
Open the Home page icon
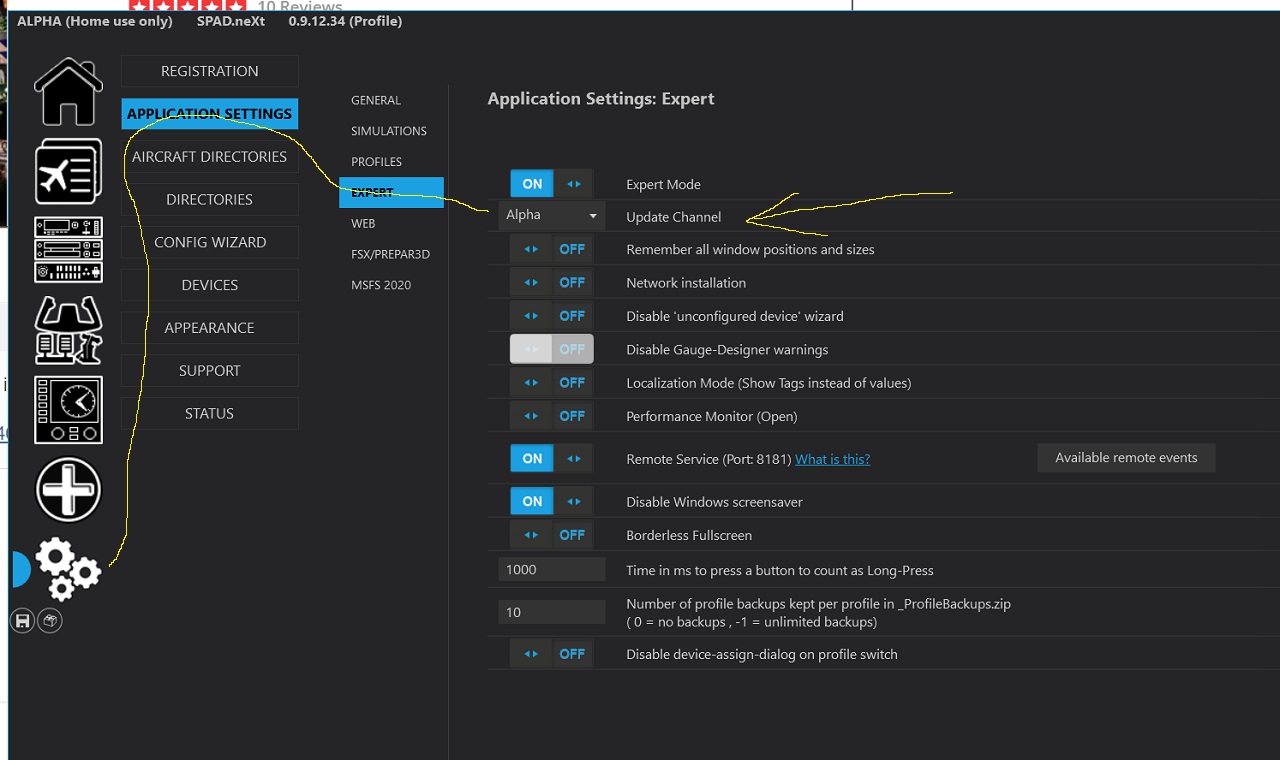coord(68,92)
